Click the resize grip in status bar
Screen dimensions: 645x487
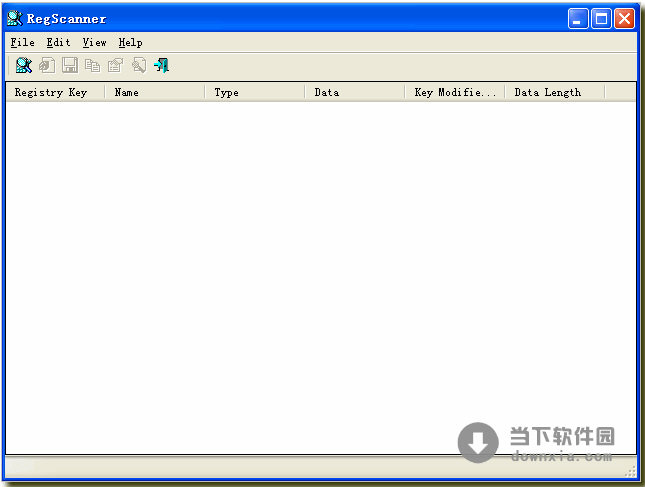click(x=630, y=471)
